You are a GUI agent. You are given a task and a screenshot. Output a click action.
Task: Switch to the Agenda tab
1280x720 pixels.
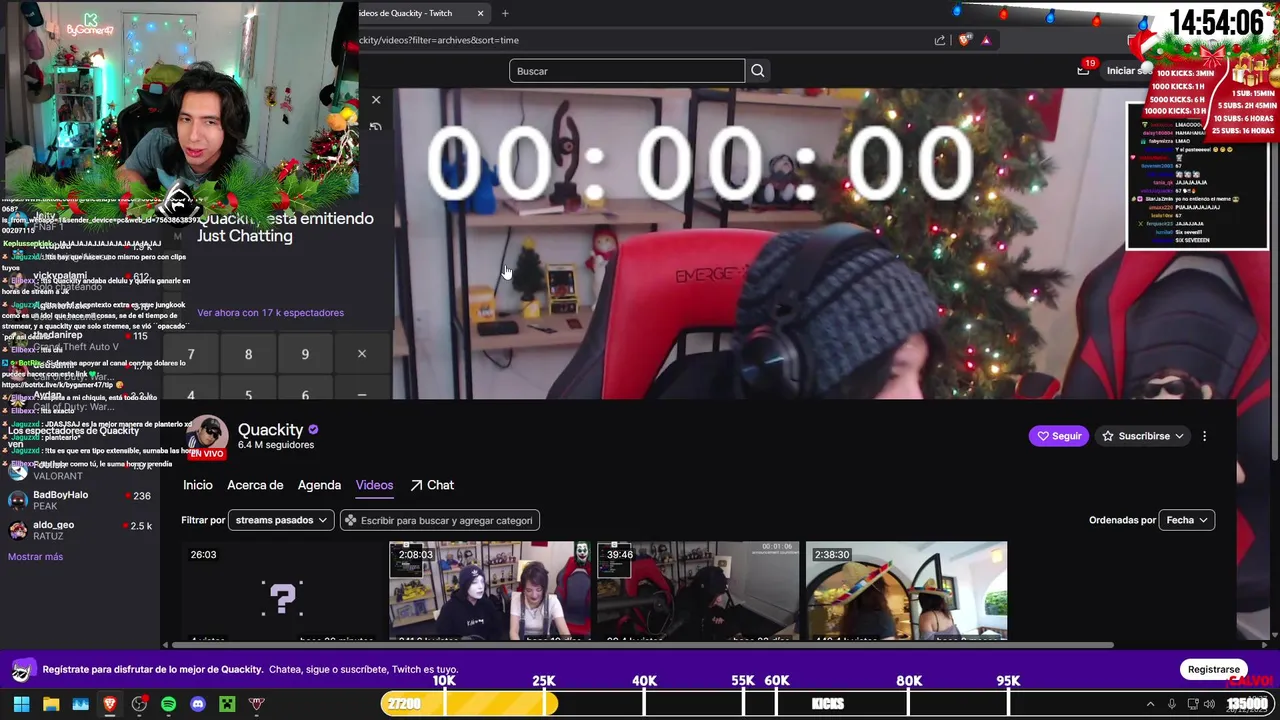pyautogui.click(x=319, y=485)
